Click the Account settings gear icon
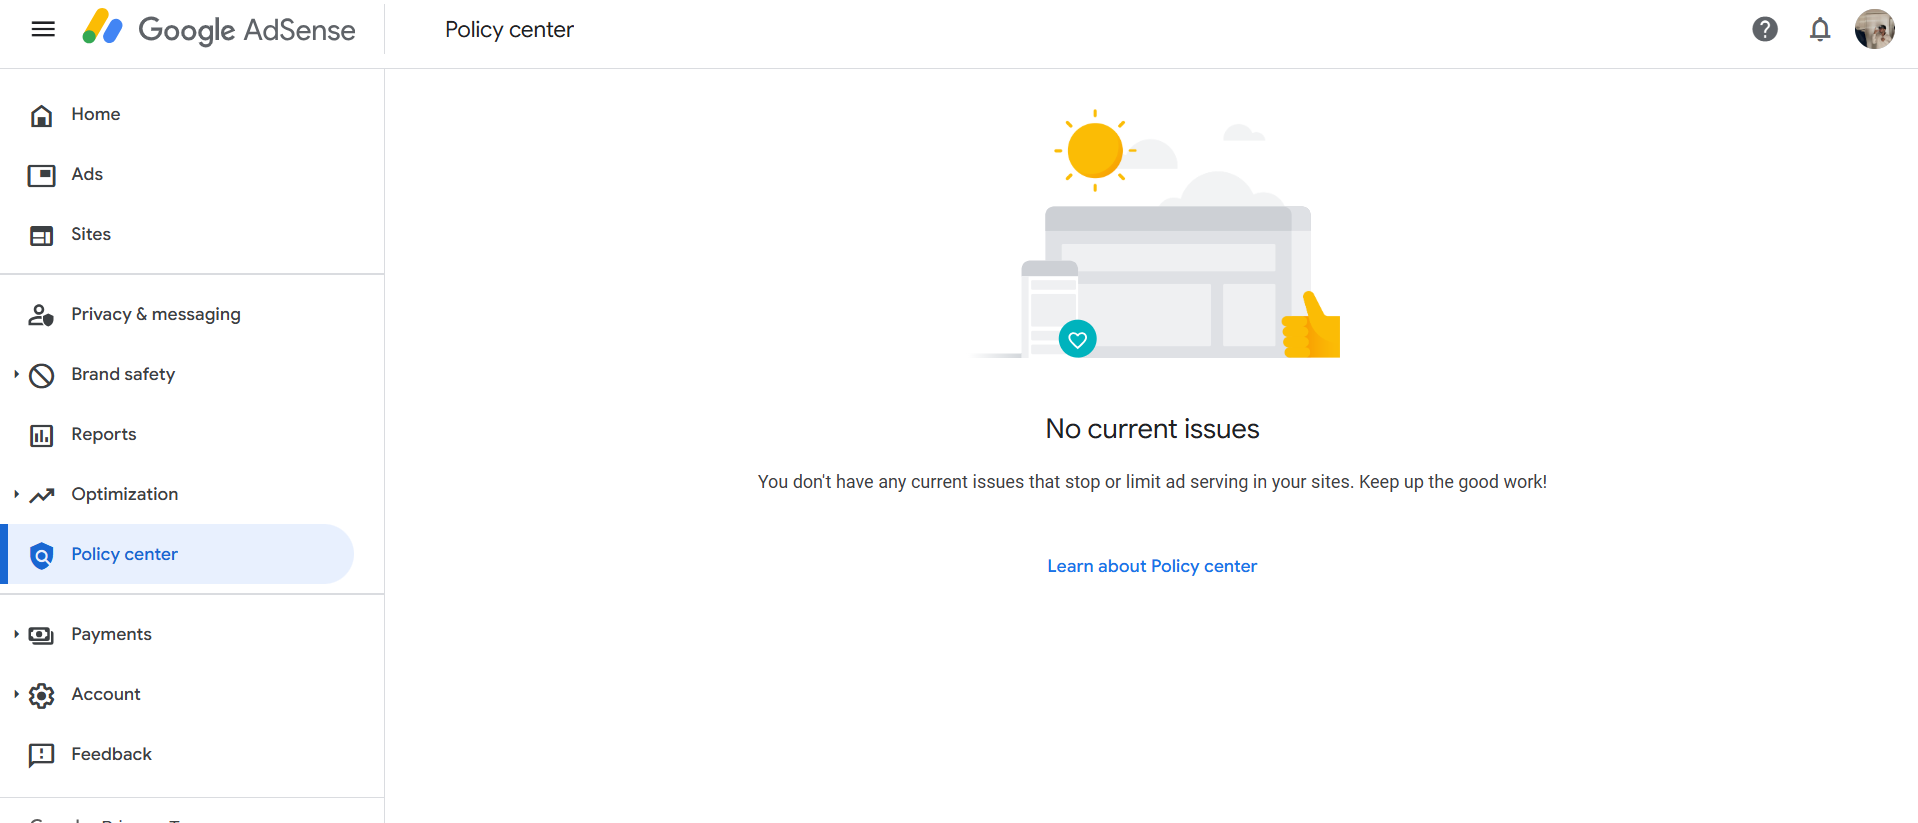The height and width of the screenshot is (823, 1918). [x=41, y=695]
